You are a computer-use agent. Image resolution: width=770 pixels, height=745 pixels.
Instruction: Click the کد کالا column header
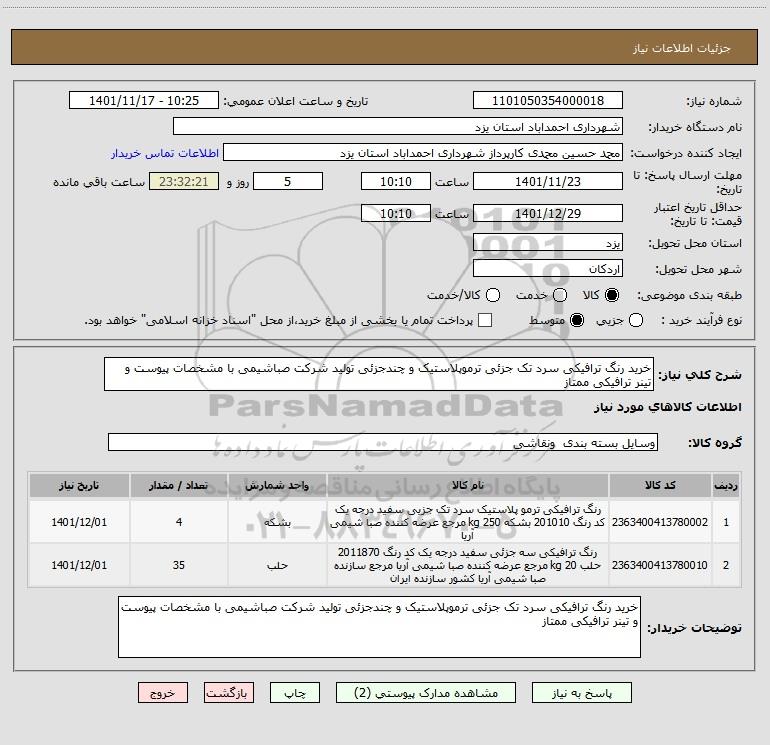[x=660, y=485]
